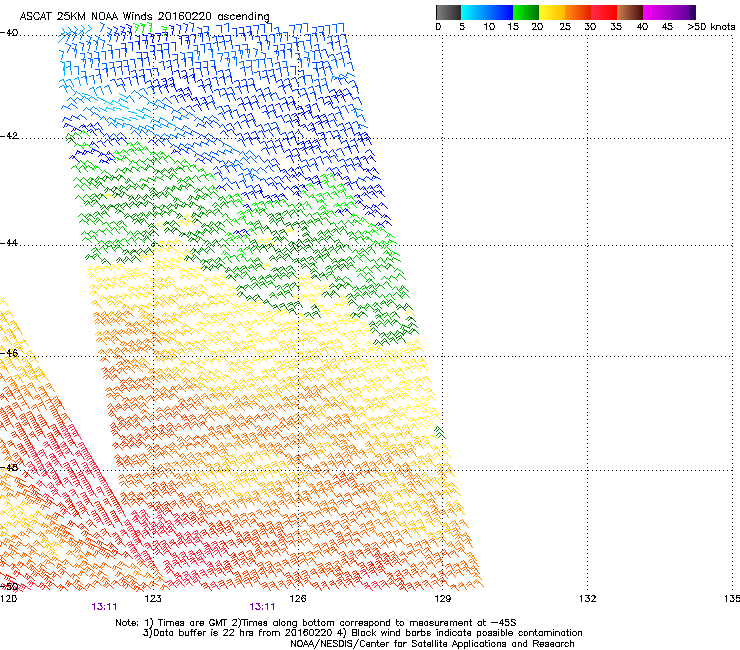Screen dimensions: 740x650
Task: Select the brown 35-40 knots color band
Action: click(630, 12)
